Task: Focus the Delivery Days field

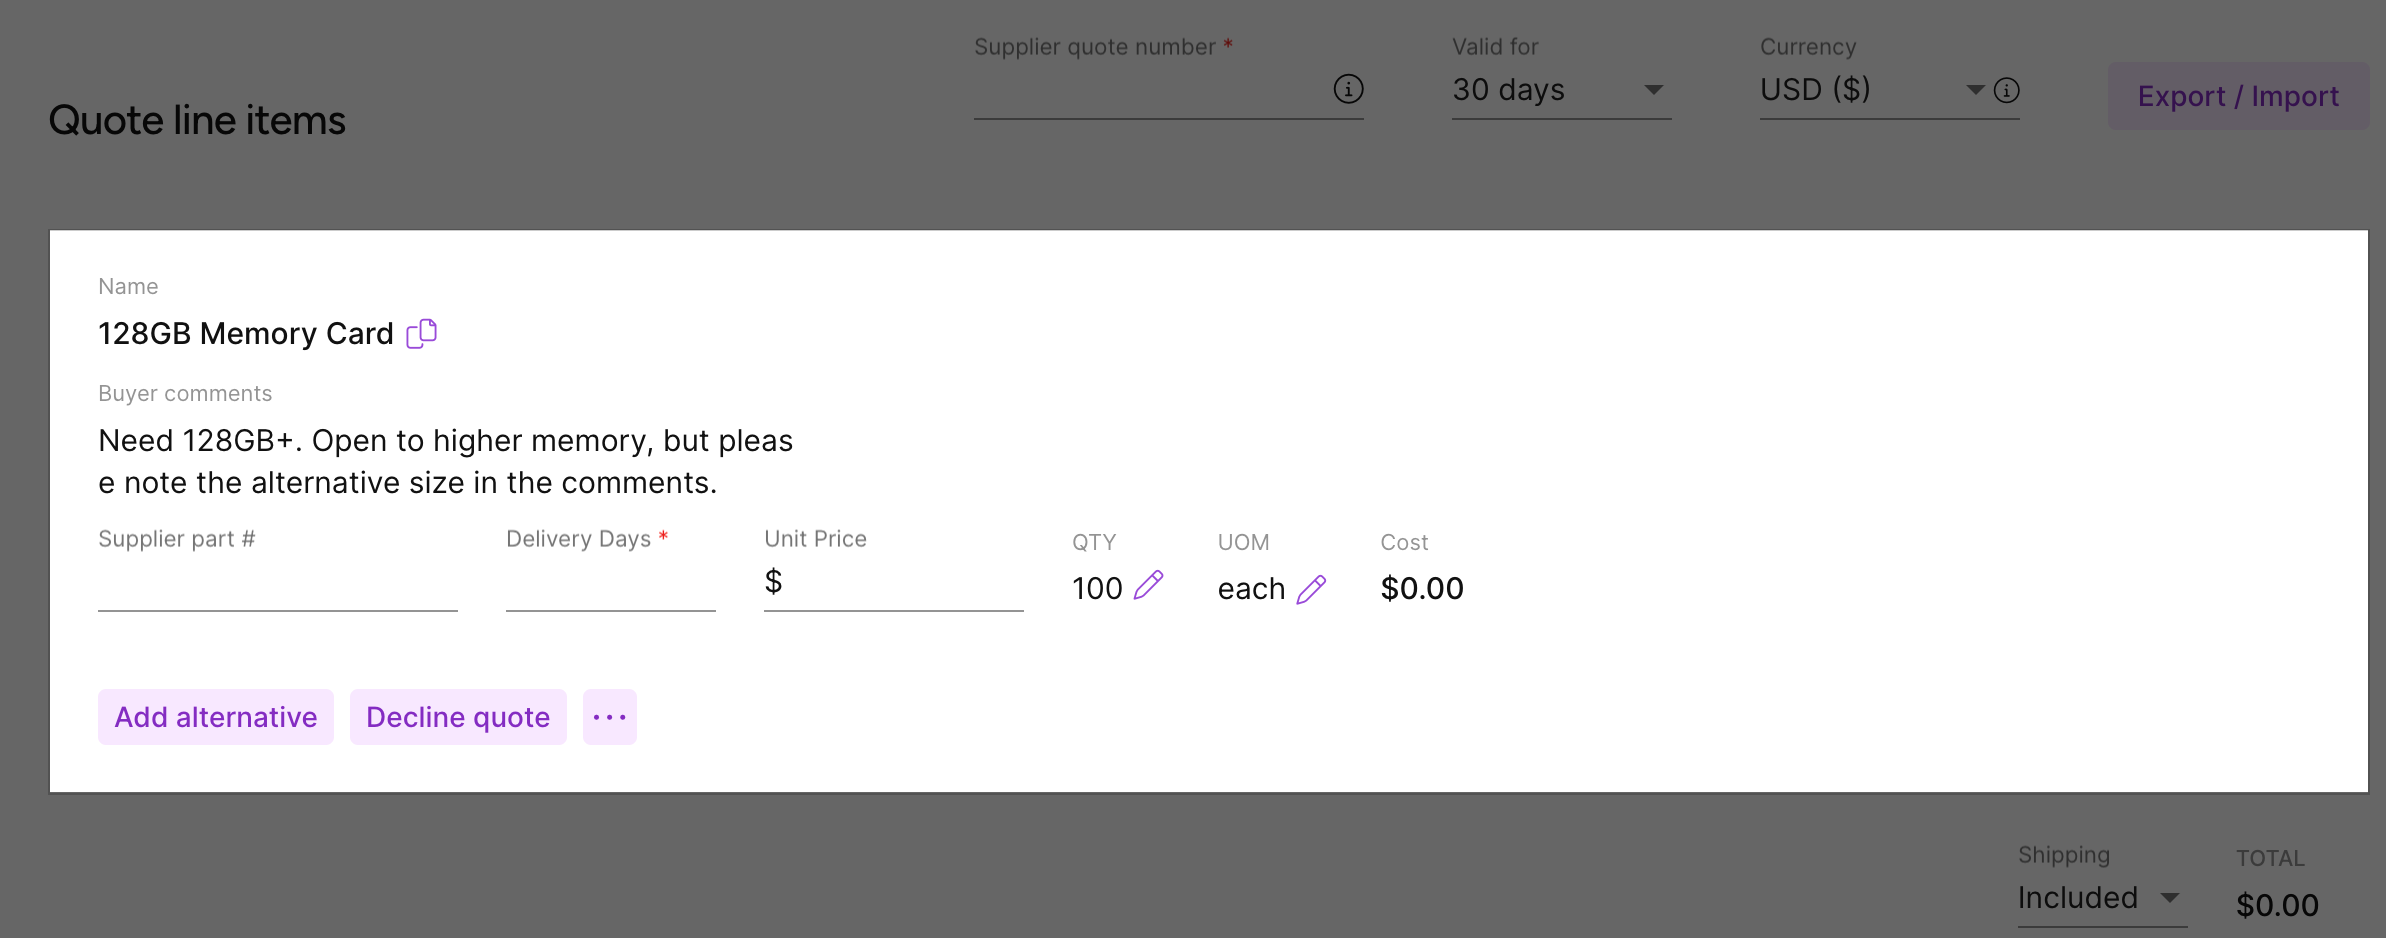Action: point(610,587)
